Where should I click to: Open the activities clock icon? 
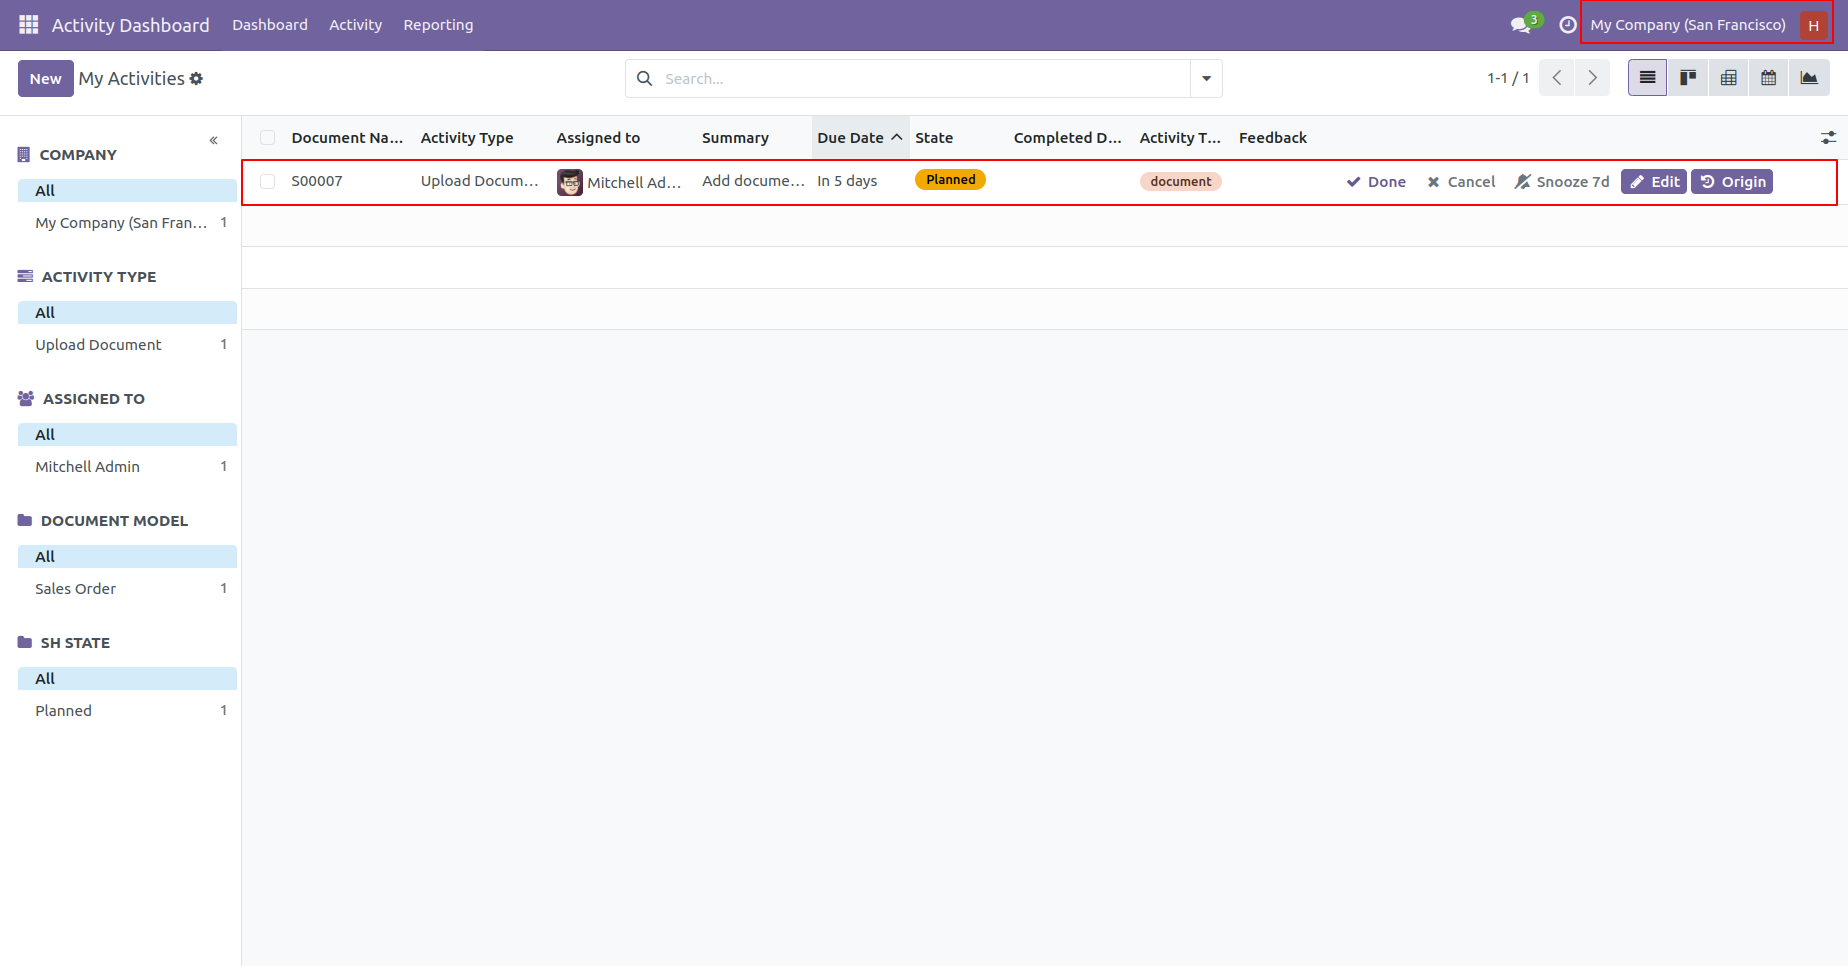(x=1567, y=25)
